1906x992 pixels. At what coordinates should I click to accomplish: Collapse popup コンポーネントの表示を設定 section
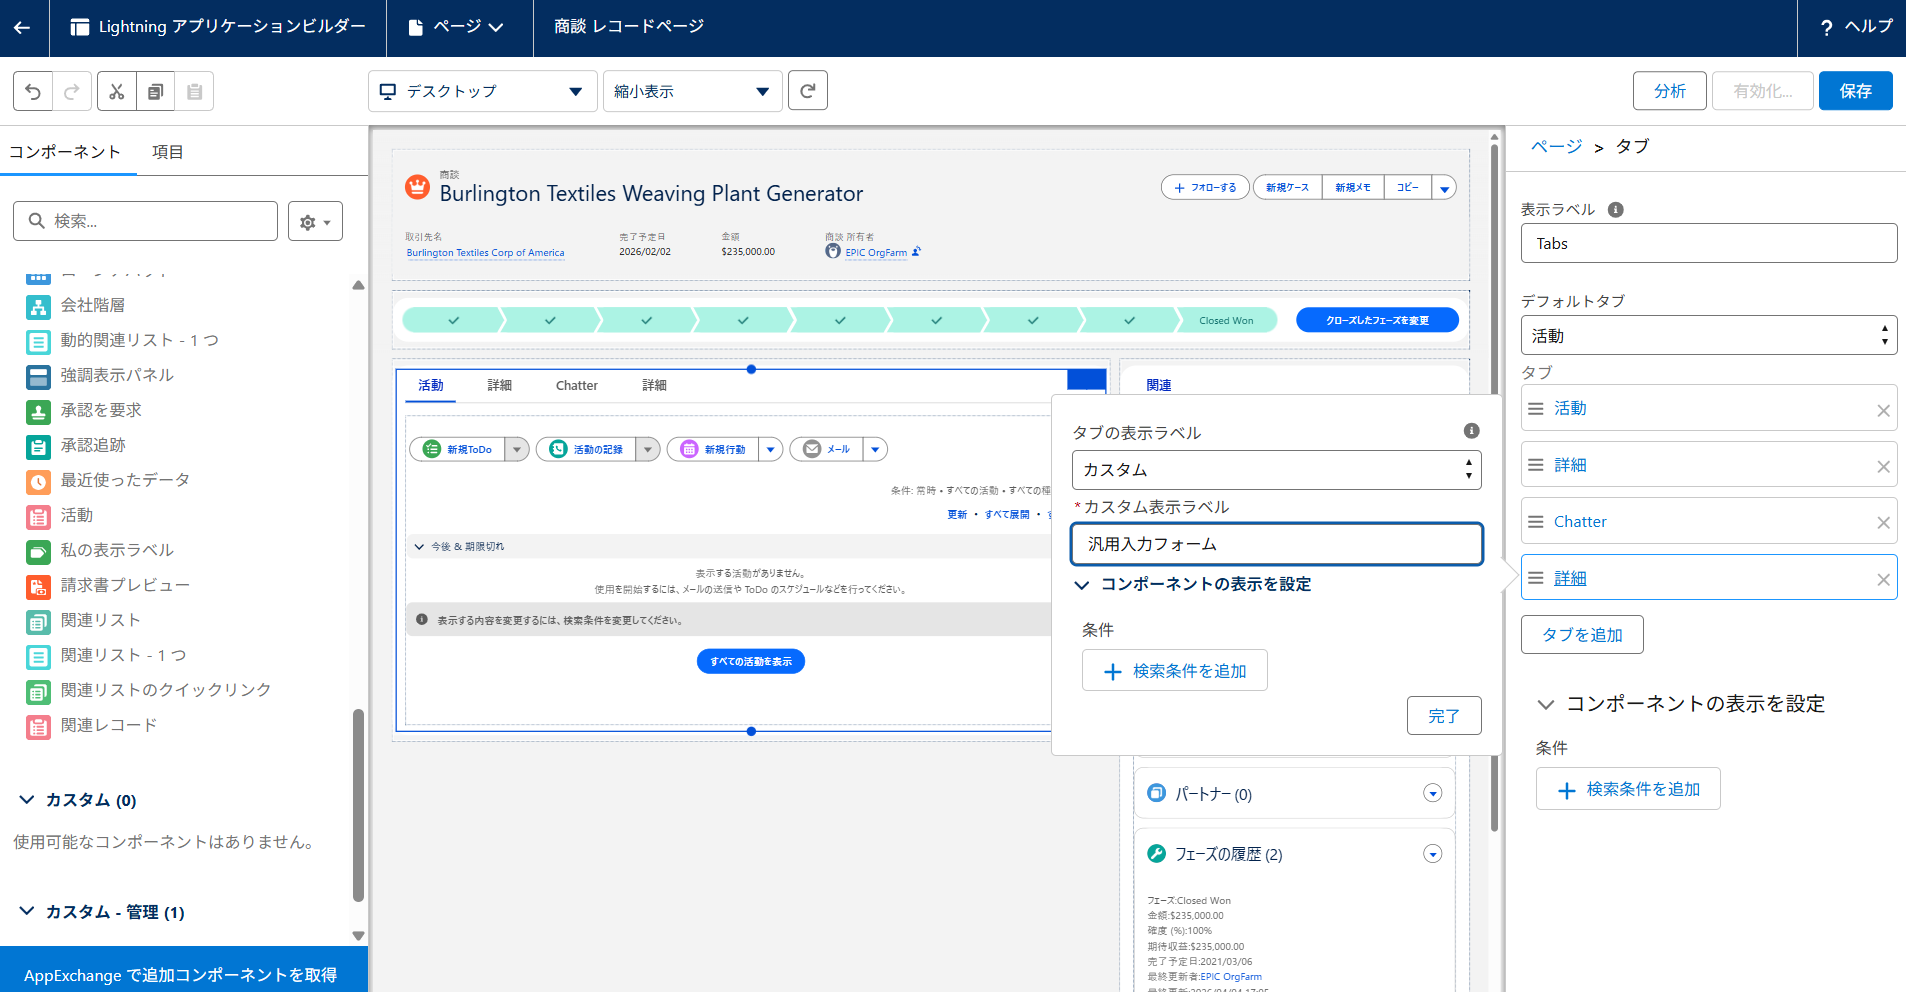(x=1081, y=585)
